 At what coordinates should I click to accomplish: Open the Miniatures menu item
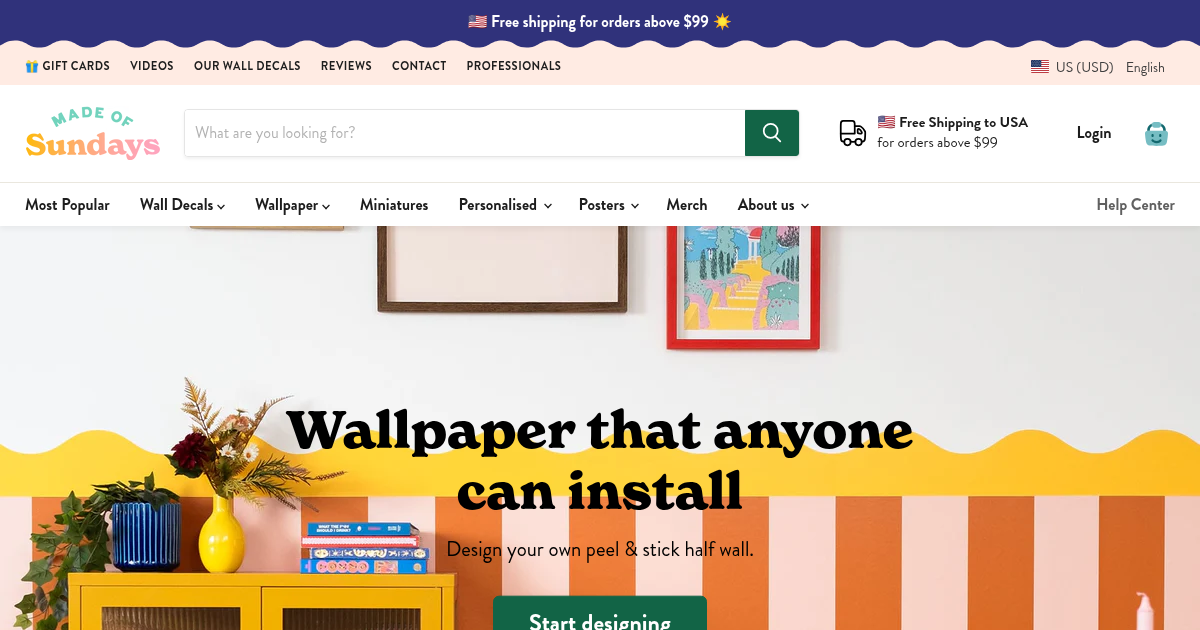(x=394, y=205)
